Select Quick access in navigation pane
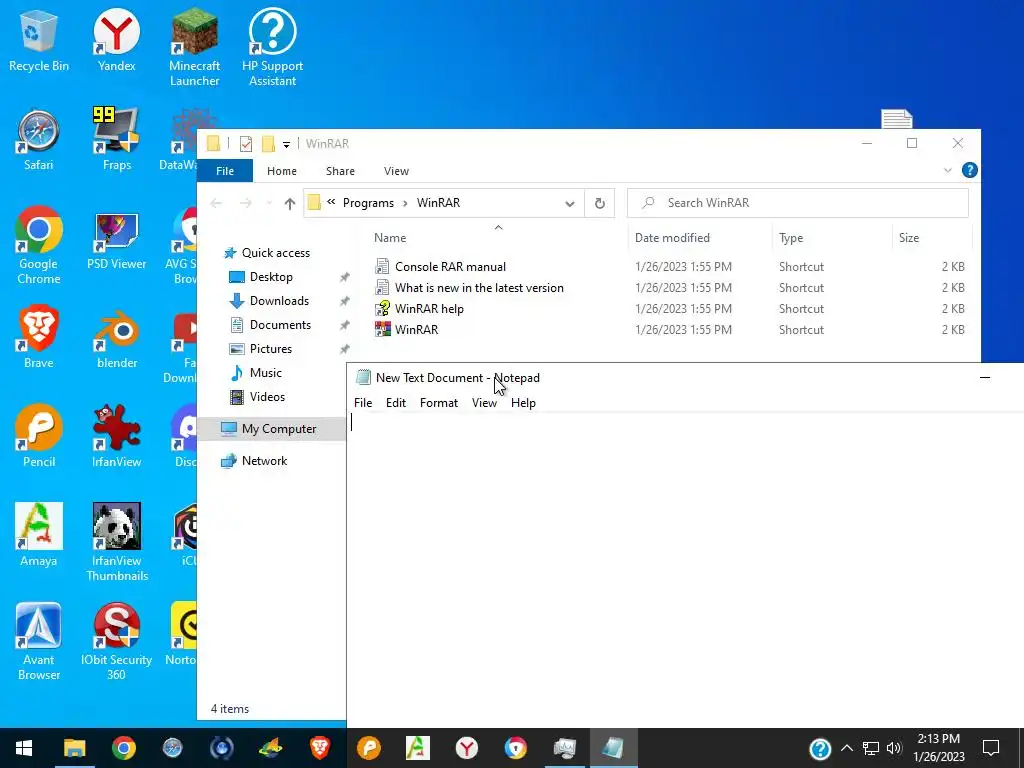 tap(268, 253)
